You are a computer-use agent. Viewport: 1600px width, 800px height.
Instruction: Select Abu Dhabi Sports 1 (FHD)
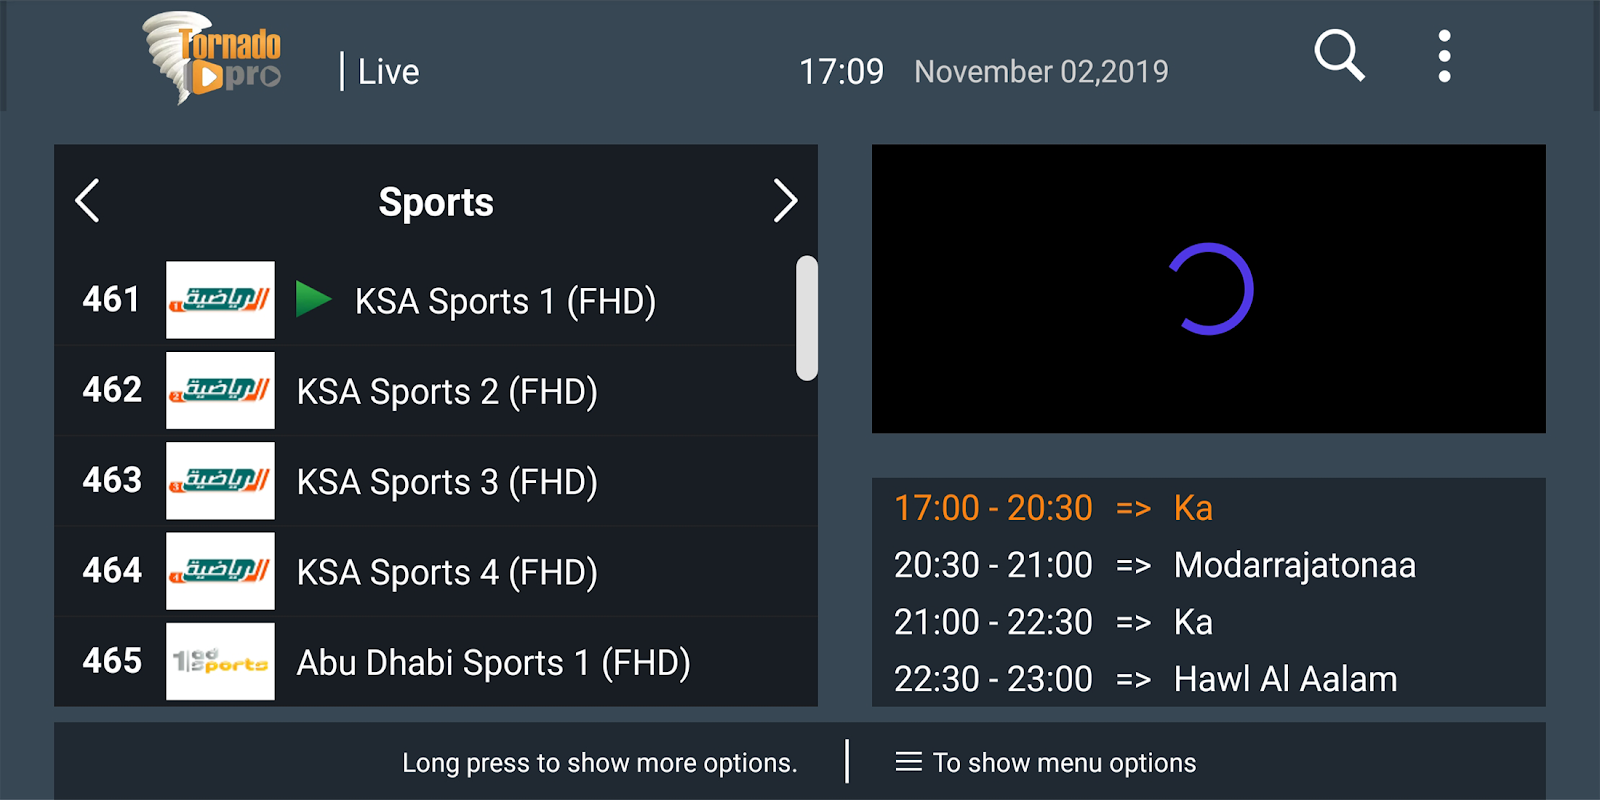tap(493, 662)
